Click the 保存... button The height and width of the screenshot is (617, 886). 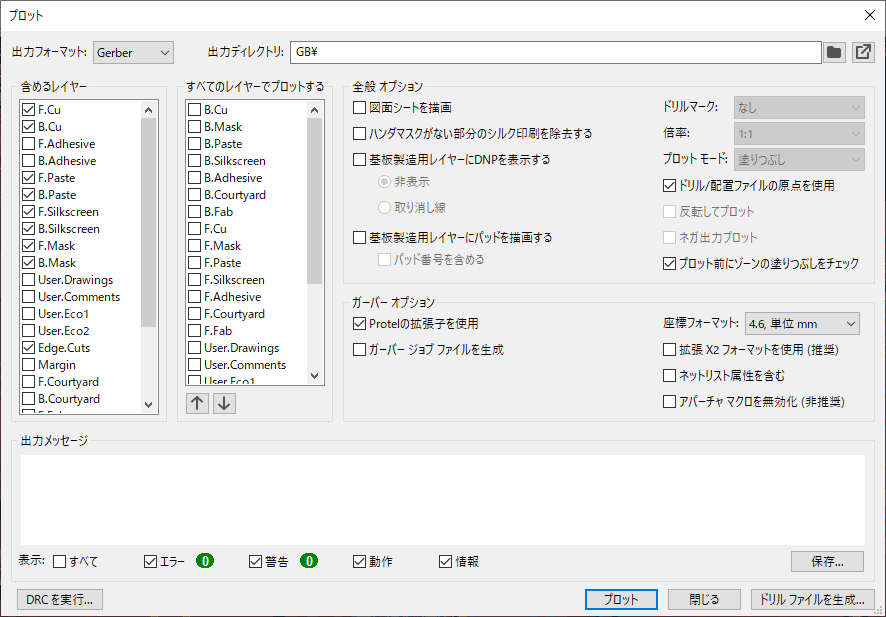[x=827, y=562]
